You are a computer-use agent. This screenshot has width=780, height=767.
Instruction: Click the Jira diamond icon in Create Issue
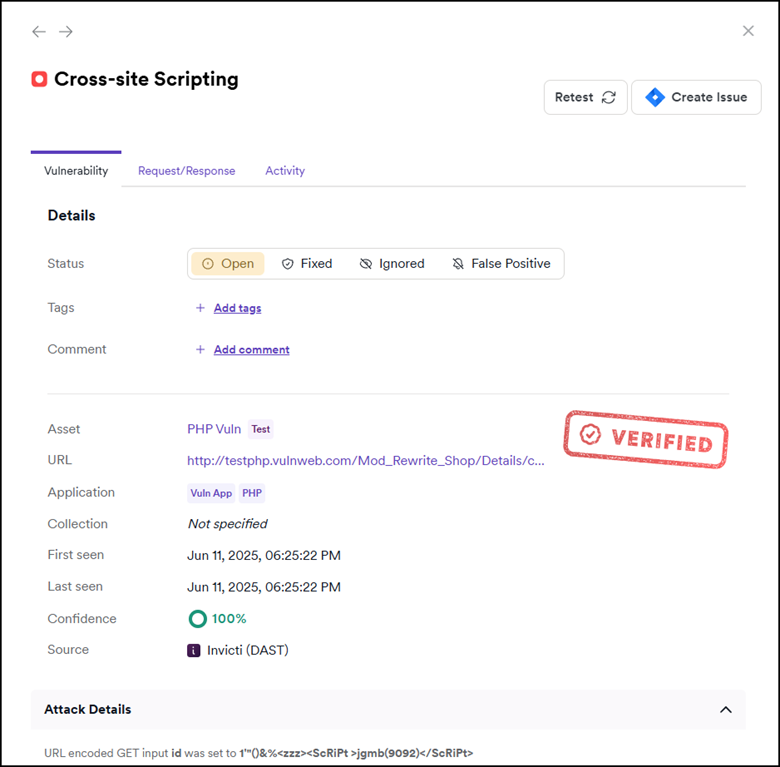point(655,97)
